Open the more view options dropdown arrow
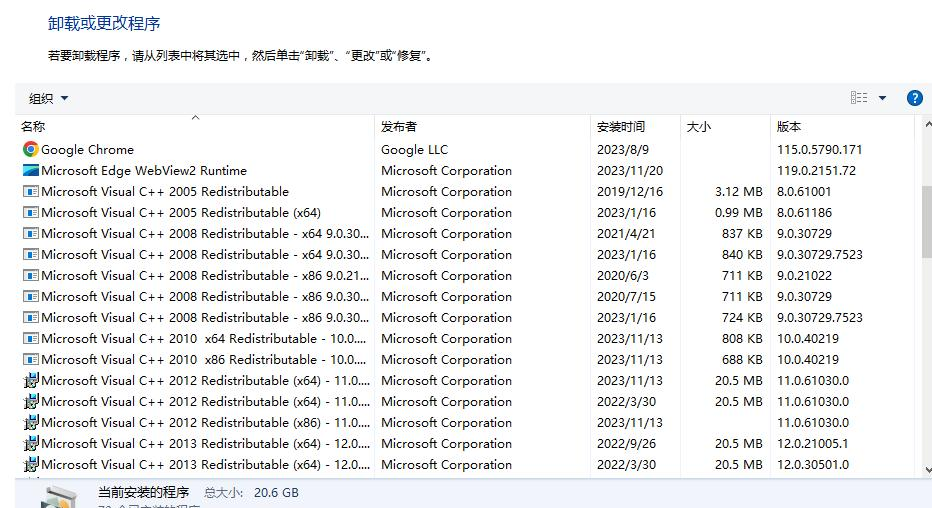Viewport: 932px width, 508px height. [x=883, y=98]
